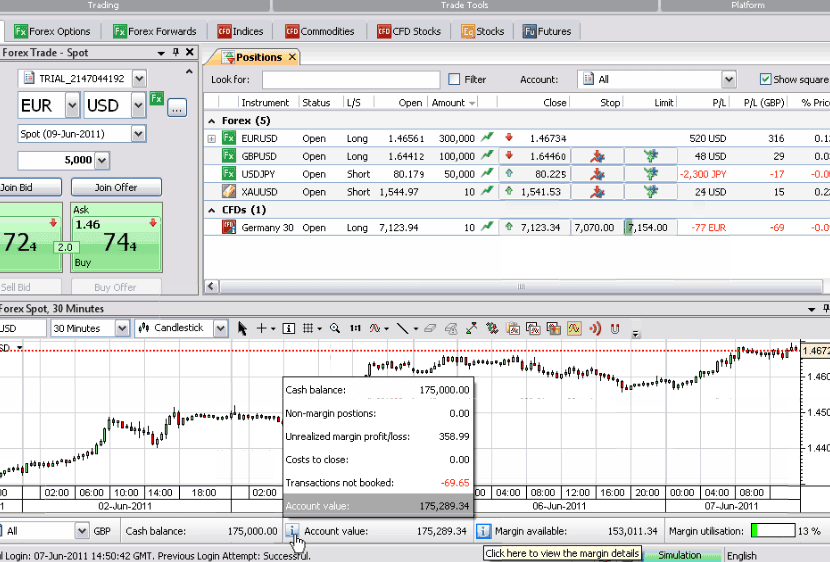Click the green Fx icon next to USD

click(x=157, y=98)
